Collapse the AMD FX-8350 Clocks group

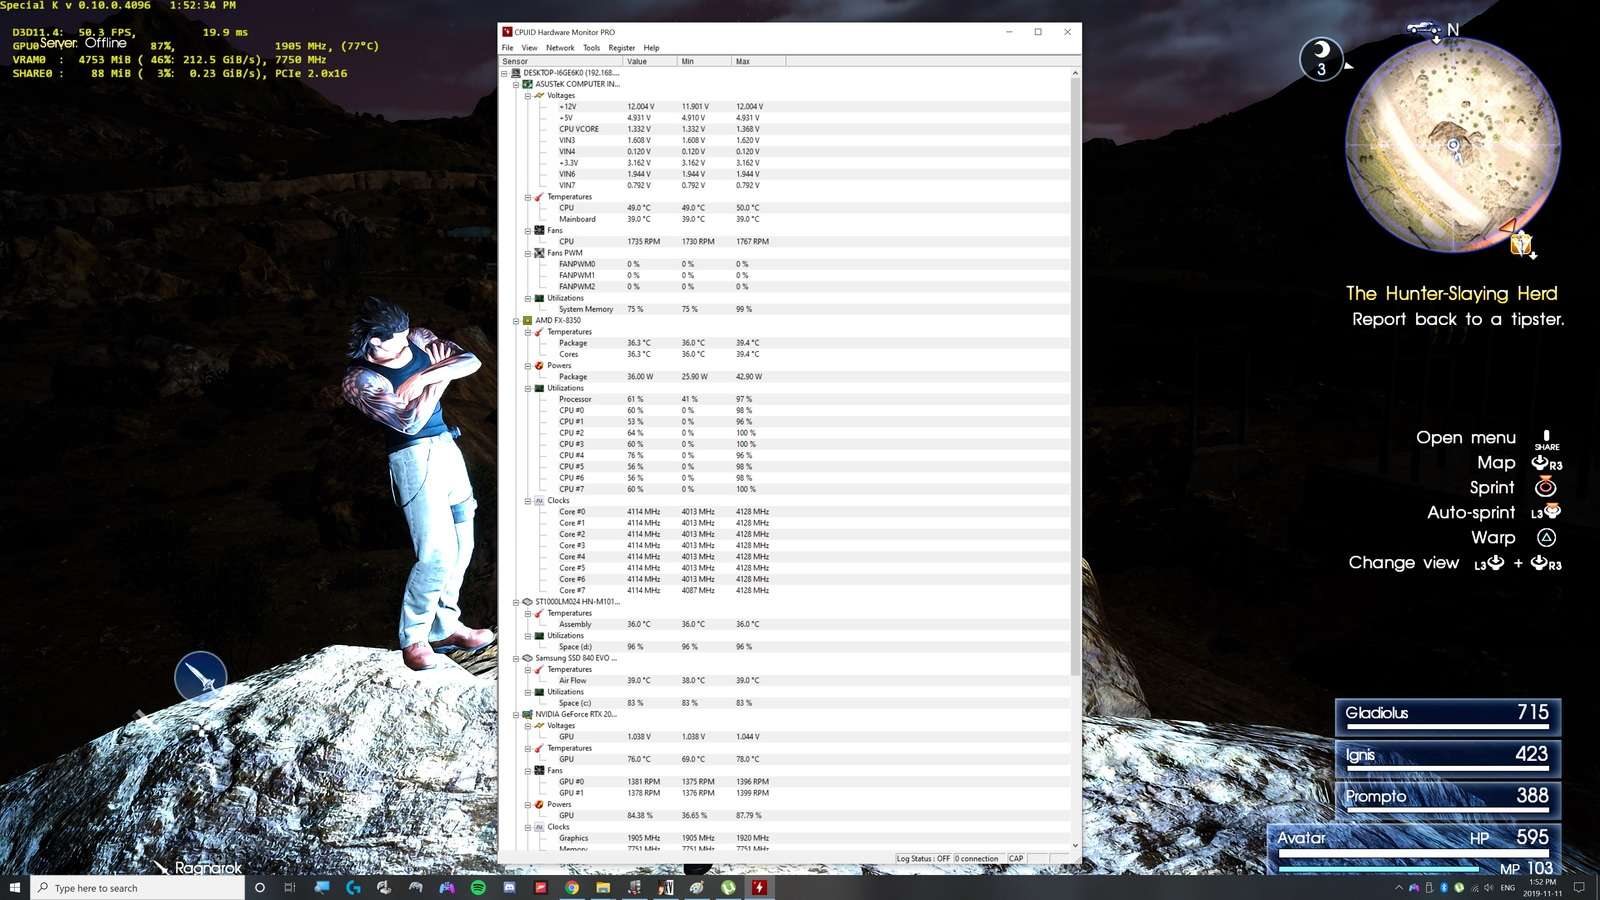pos(528,501)
